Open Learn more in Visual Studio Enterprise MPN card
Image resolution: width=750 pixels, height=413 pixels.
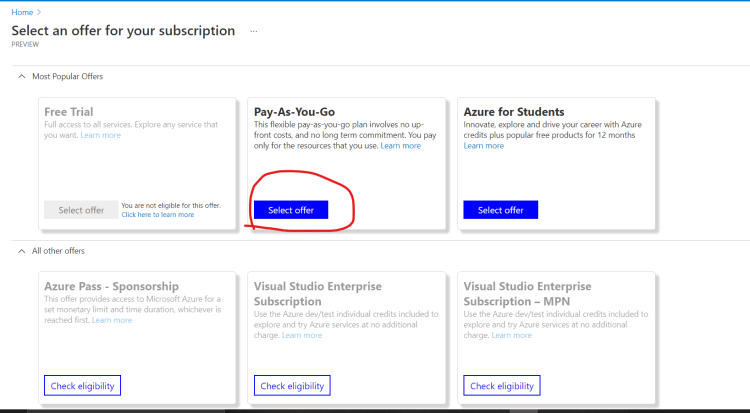[x=511, y=335]
